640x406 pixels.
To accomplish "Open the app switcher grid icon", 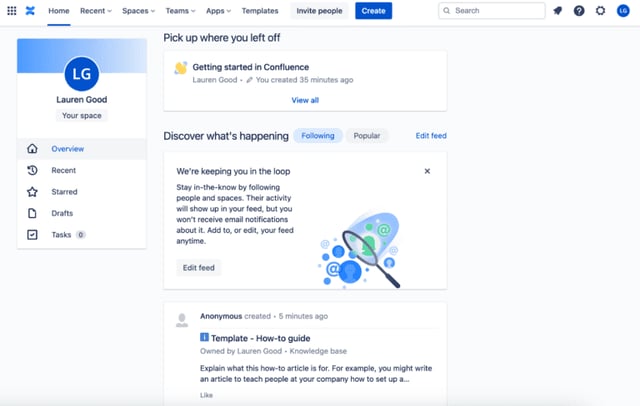I will coord(12,11).
